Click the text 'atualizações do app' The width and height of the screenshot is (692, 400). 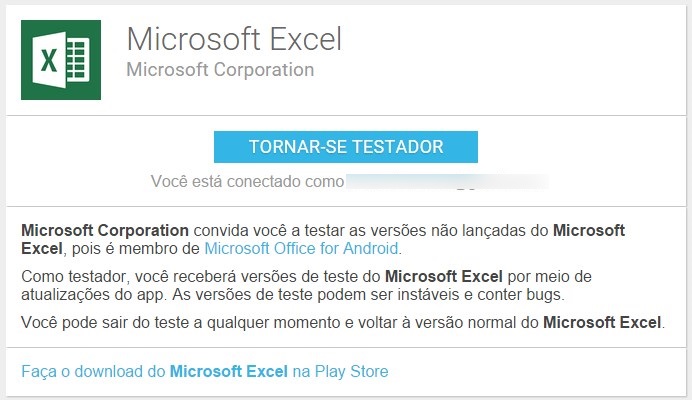pos(93,294)
